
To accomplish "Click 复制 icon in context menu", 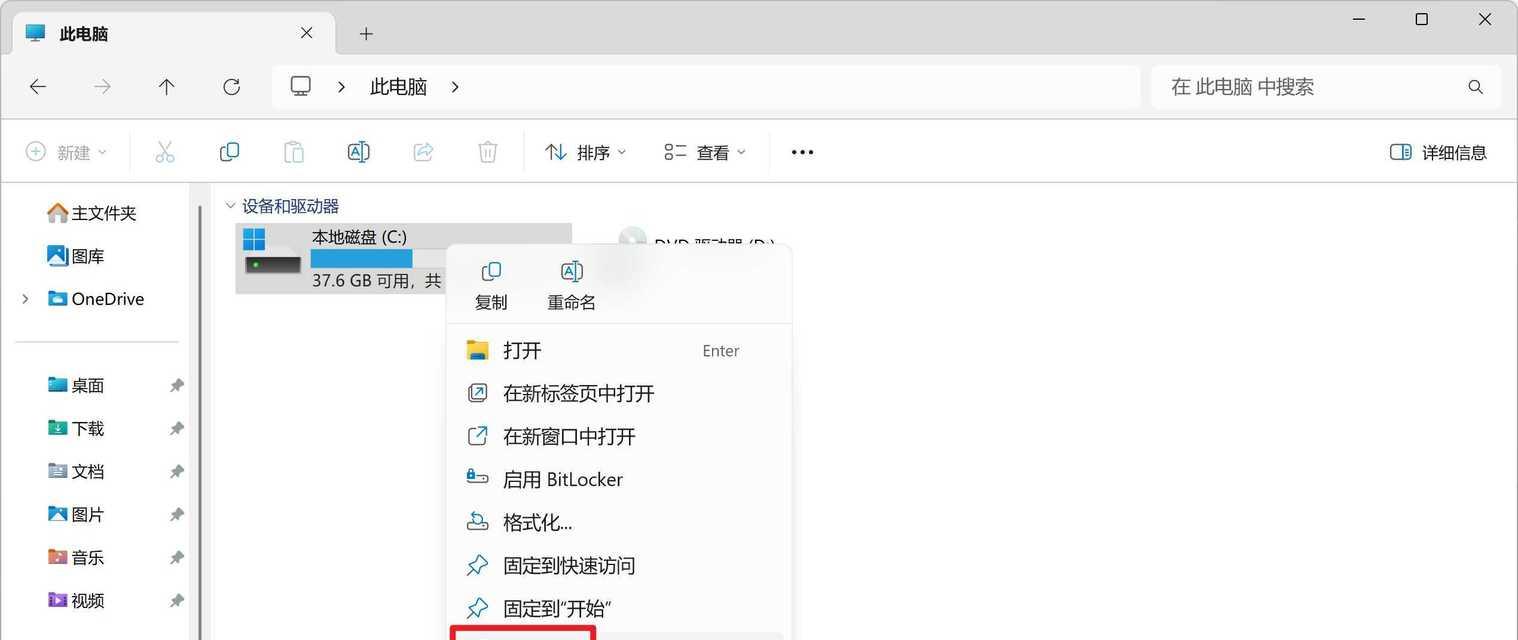I will pyautogui.click(x=491, y=272).
